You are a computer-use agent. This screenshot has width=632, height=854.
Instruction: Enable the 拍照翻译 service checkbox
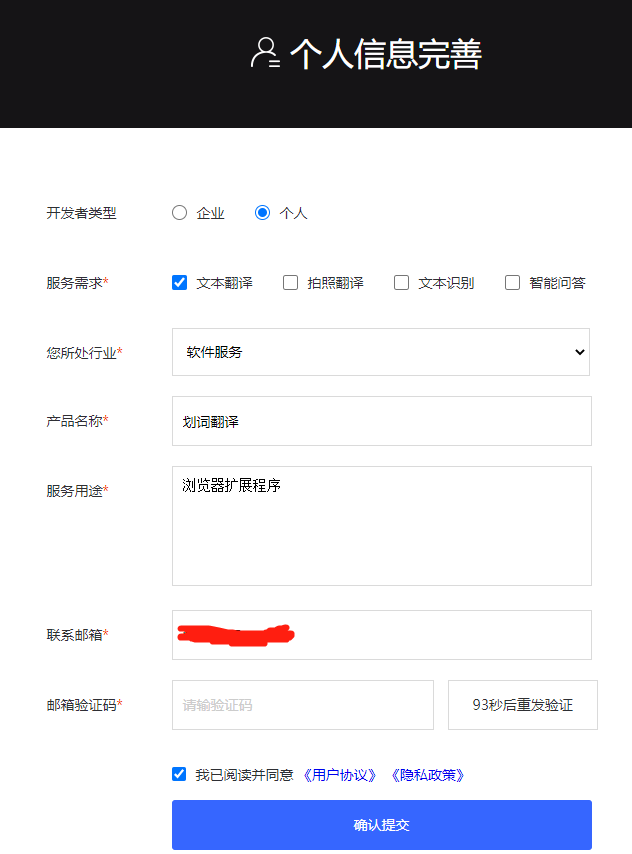tap(291, 283)
